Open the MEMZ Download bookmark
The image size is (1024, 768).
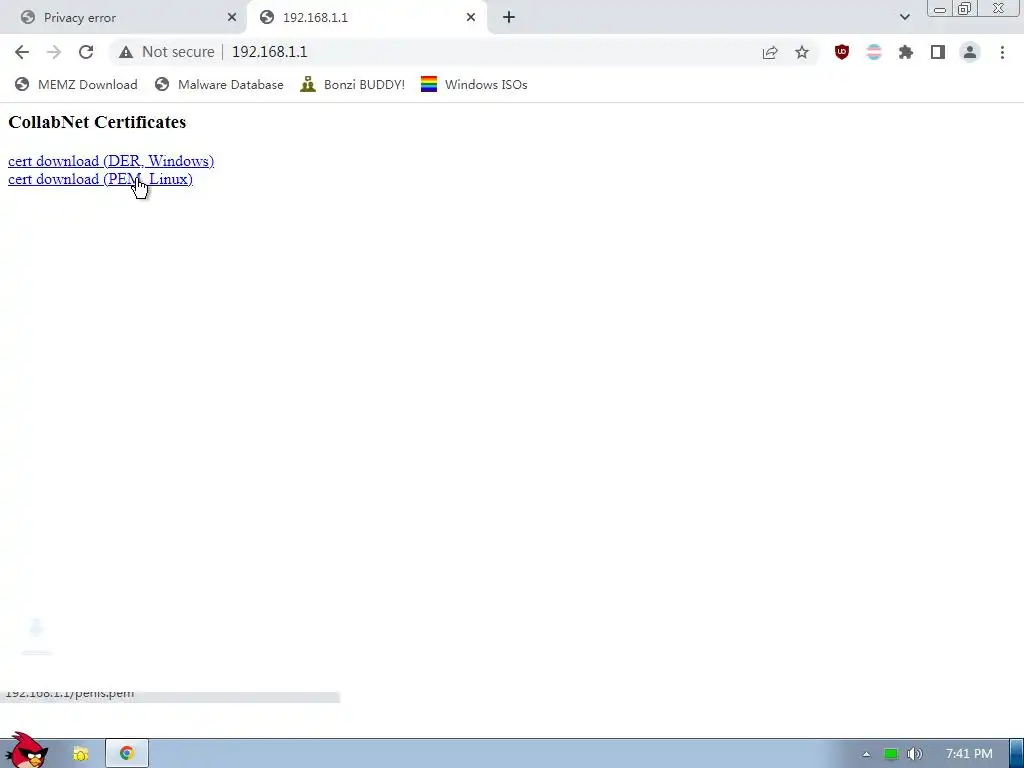(76, 85)
